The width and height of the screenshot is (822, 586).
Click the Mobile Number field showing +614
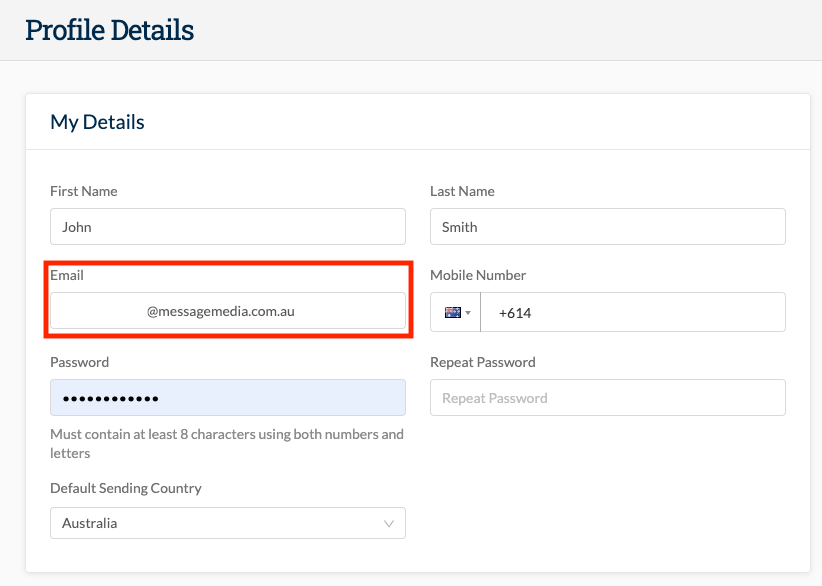[640, 312]
